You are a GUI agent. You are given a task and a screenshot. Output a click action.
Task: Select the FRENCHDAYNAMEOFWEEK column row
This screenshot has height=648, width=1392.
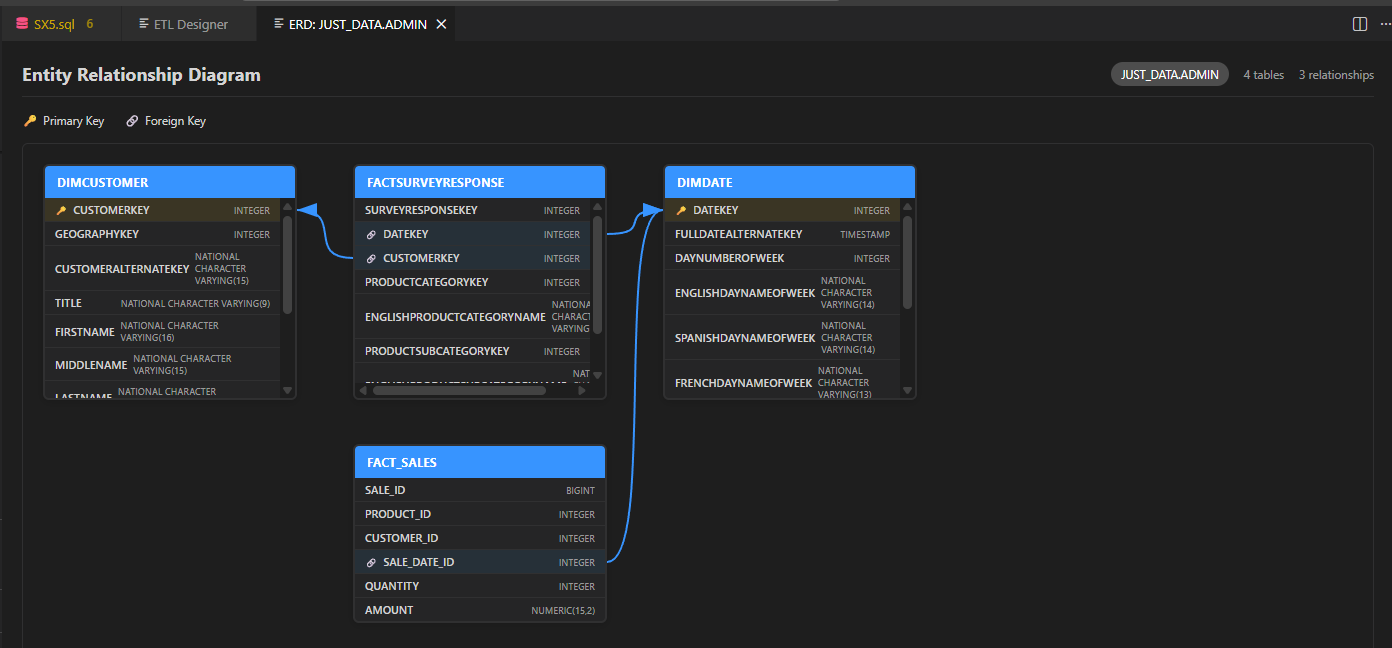pos(783,380)
